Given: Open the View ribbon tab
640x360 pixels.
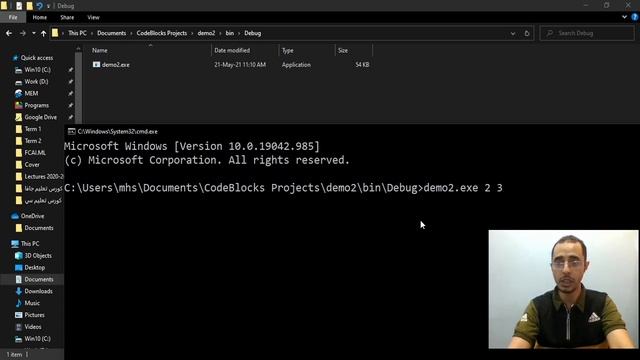Looking at the screenshot, I should (x=93, y=18).
